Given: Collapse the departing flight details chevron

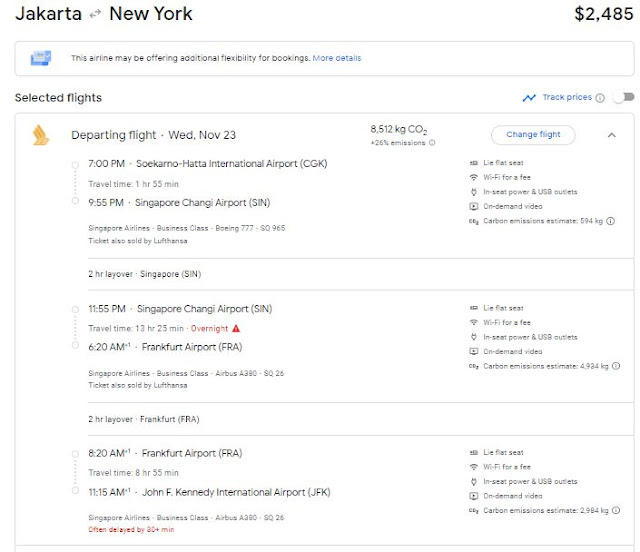Looking at the screenshot, I should click(612, 135).
